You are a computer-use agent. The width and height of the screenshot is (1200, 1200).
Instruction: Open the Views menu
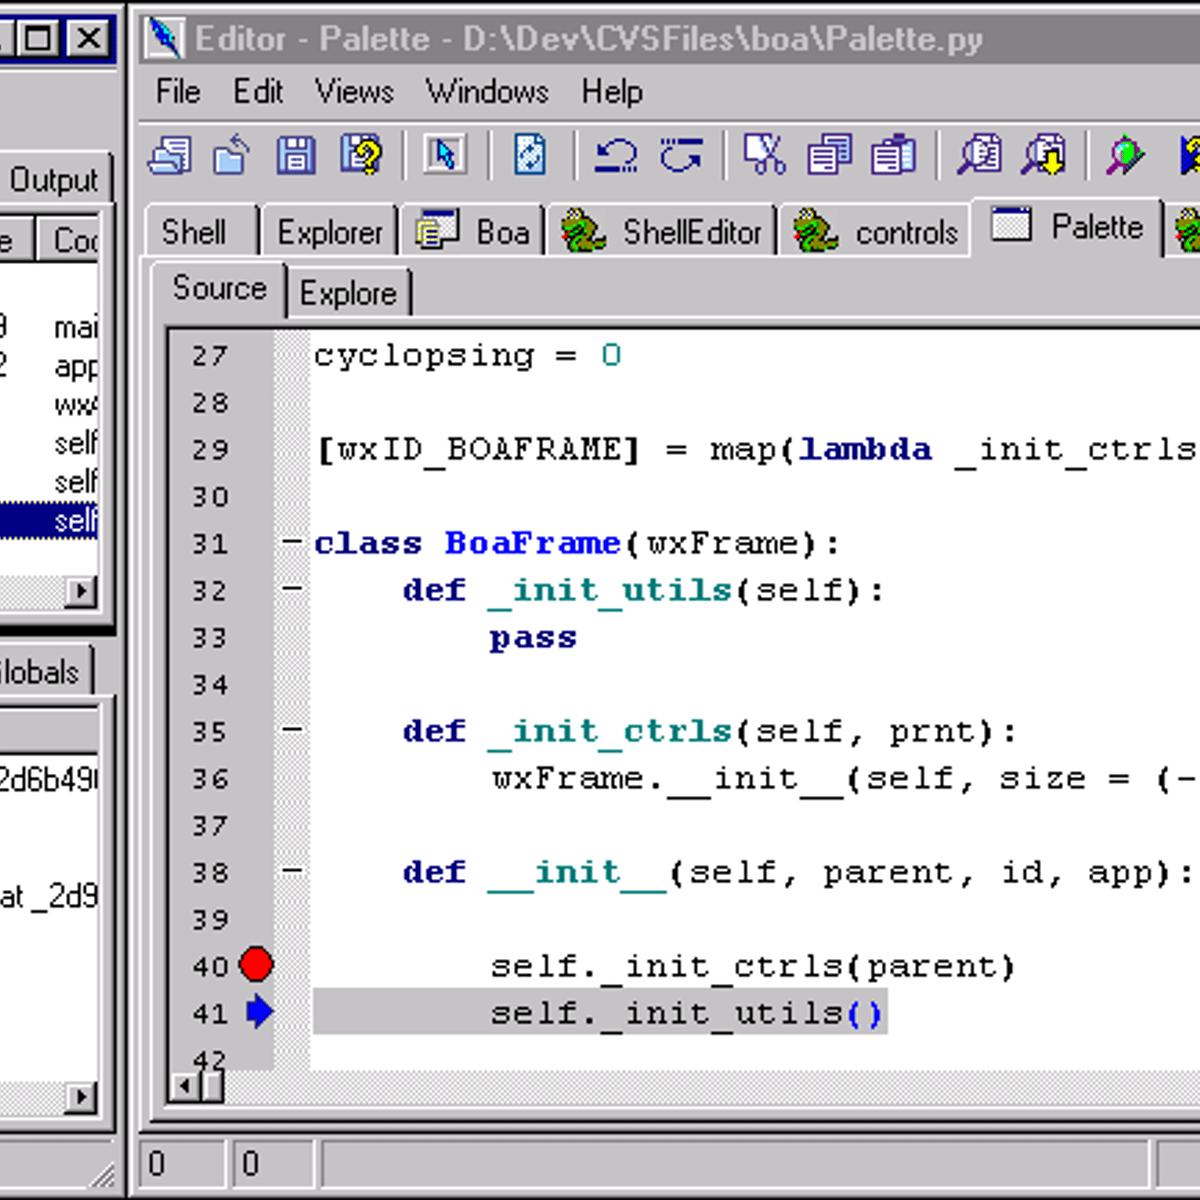(x=354, y=92)
